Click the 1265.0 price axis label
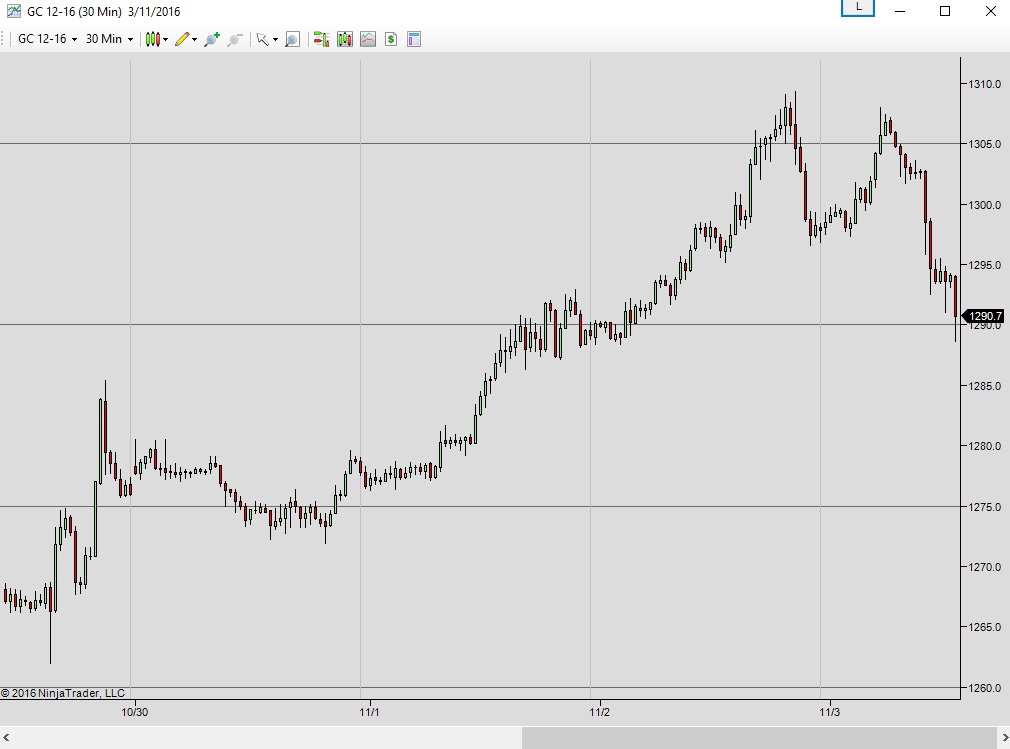1010x749 pixels. 985,627
